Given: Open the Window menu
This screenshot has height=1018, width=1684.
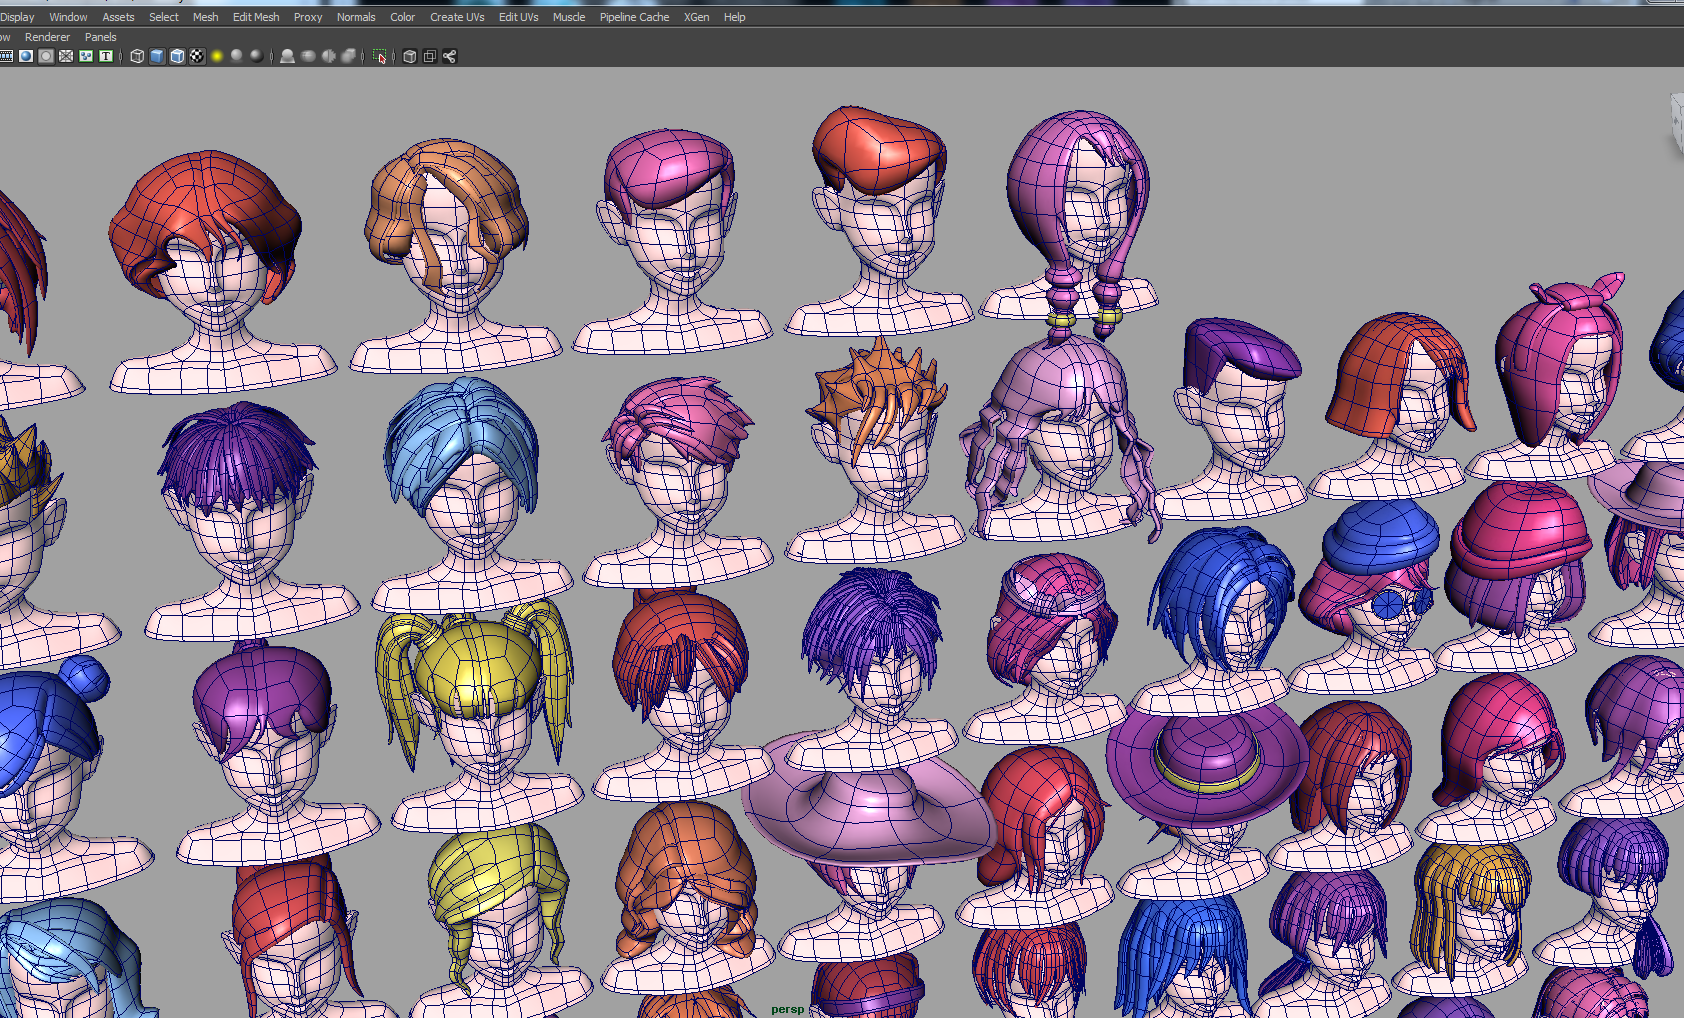Looking at the screenshot, I should [68, 17].
